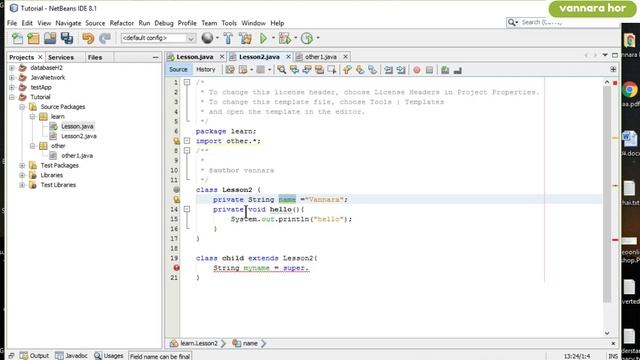Click red Start Macro Recording icon

point(417,70)
